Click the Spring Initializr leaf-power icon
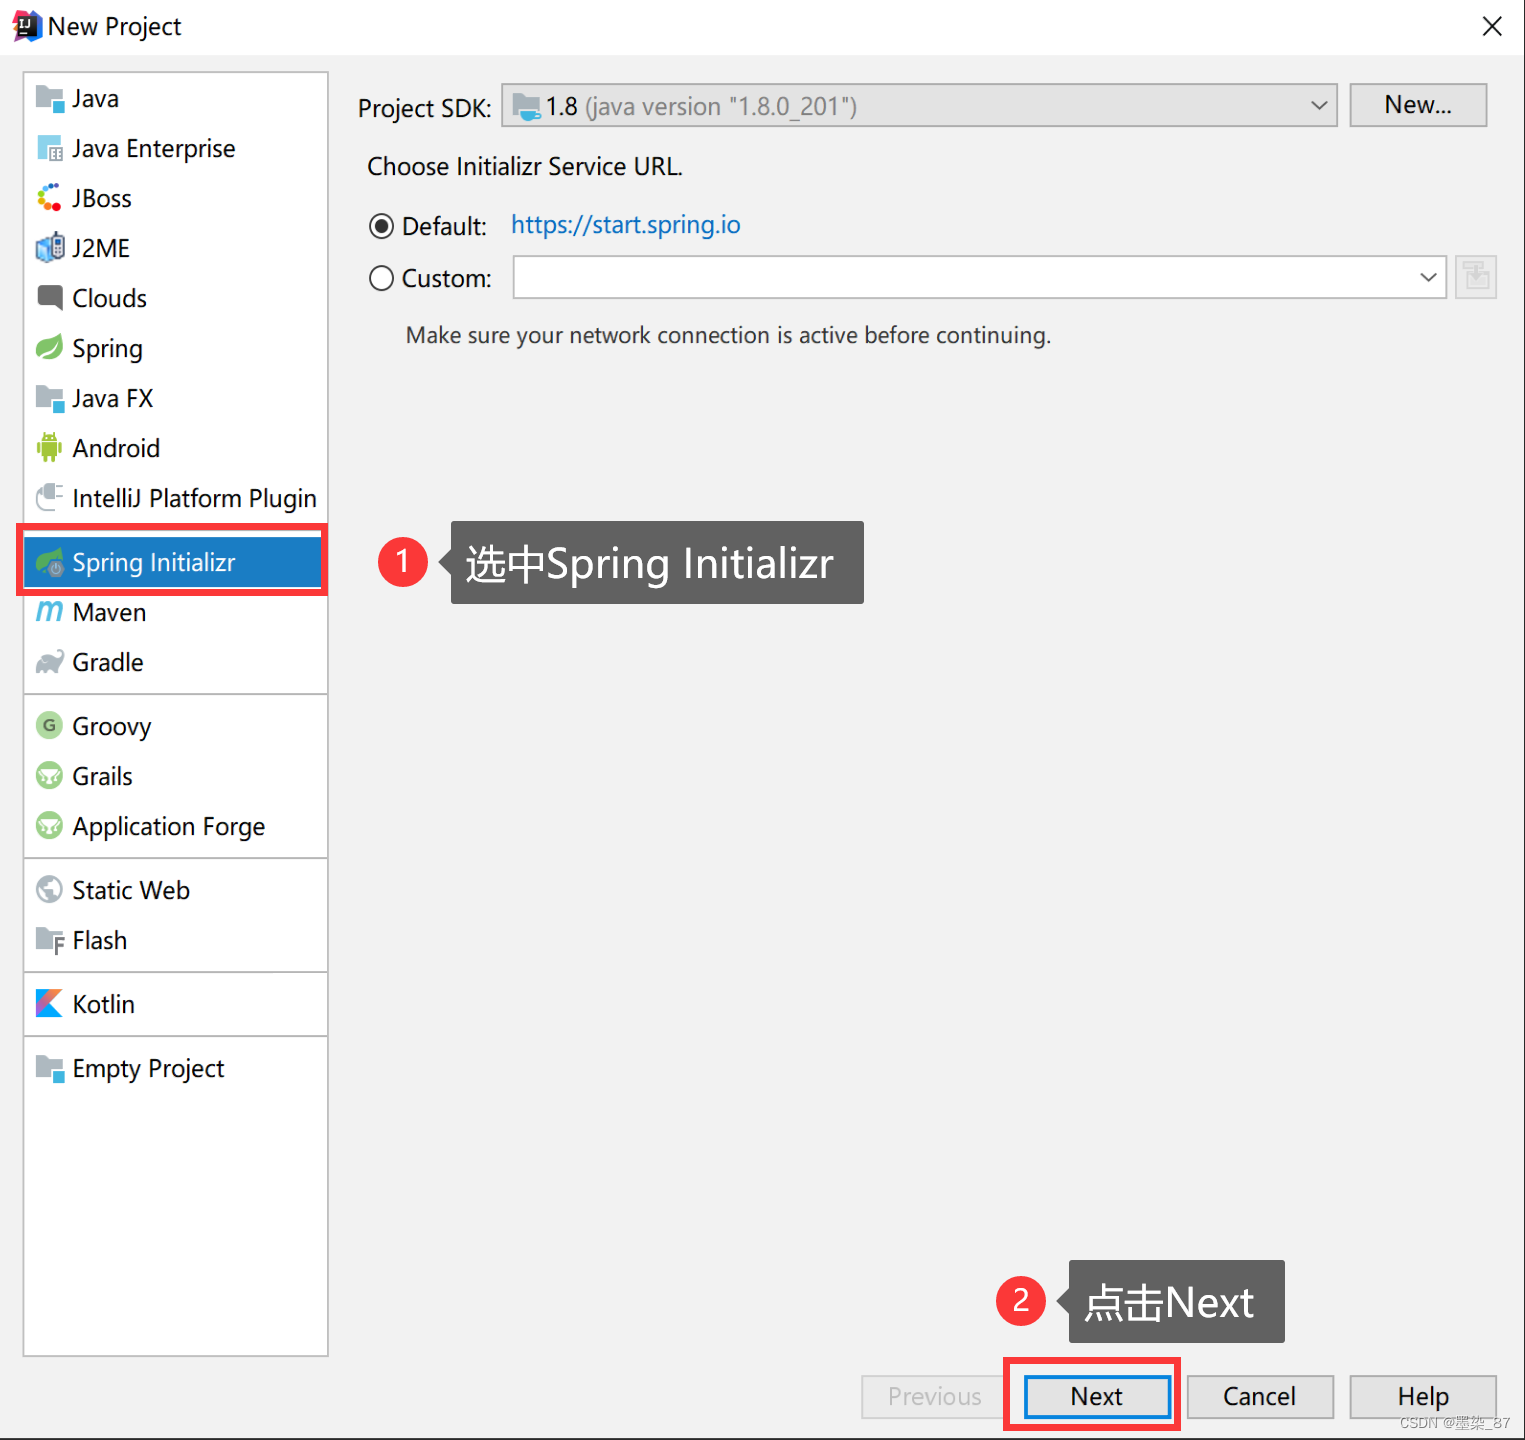The height and width of the screenshot is (1440, 1525). pyautogui.click(x=49, y=563)
